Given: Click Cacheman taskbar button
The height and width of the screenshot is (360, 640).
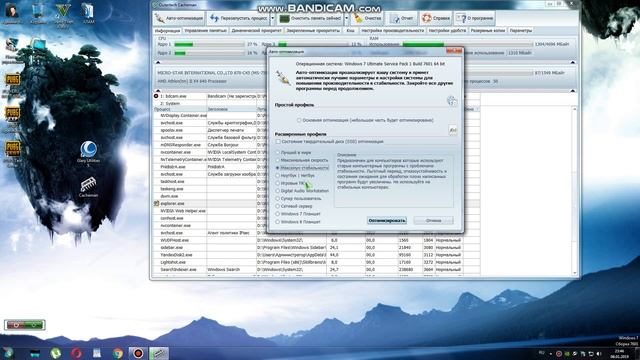Looking at the screenshot, I should click(158, 353).
